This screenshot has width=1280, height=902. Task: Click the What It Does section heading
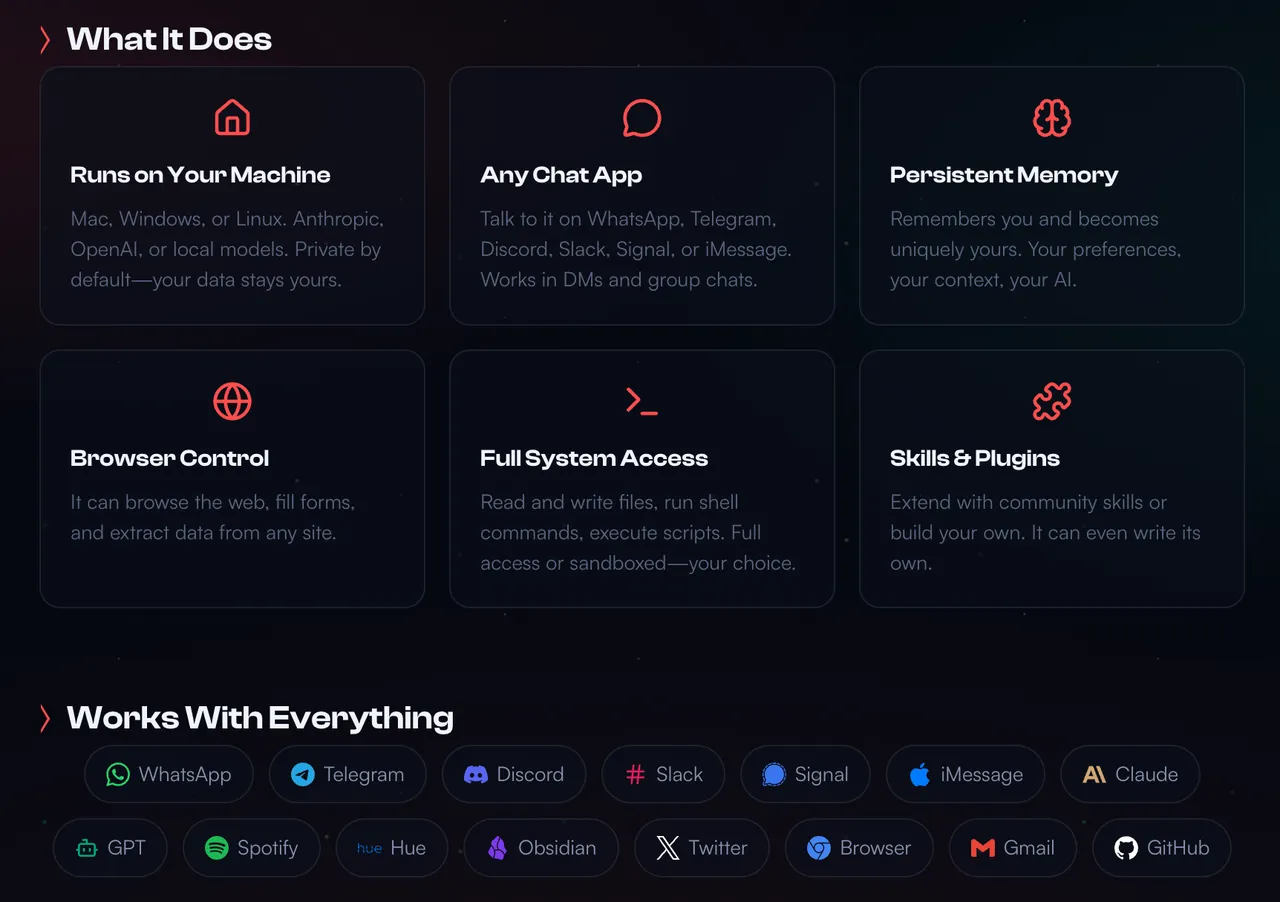169,39
